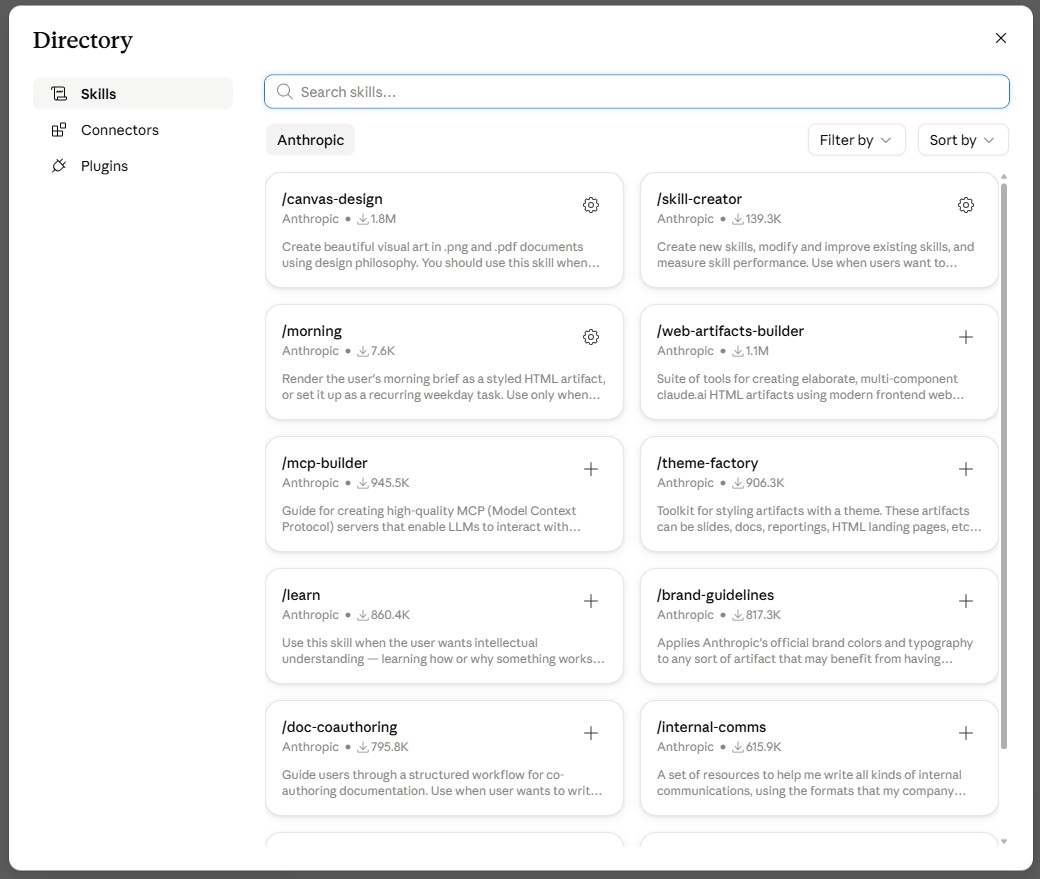This screenshot has height=879, width=1040.
Task: Click /morning description about morning brief
Action: click(x=444, y=387)
